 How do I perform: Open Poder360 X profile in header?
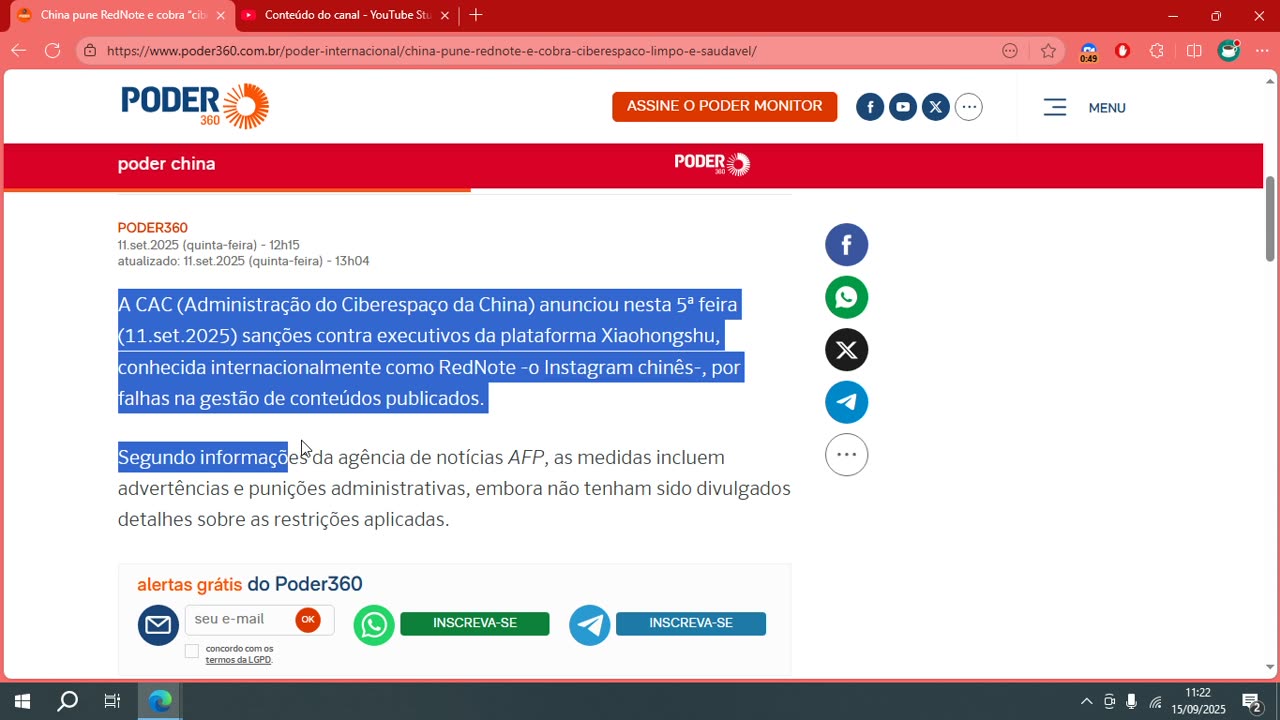click(x=936, y=107)
